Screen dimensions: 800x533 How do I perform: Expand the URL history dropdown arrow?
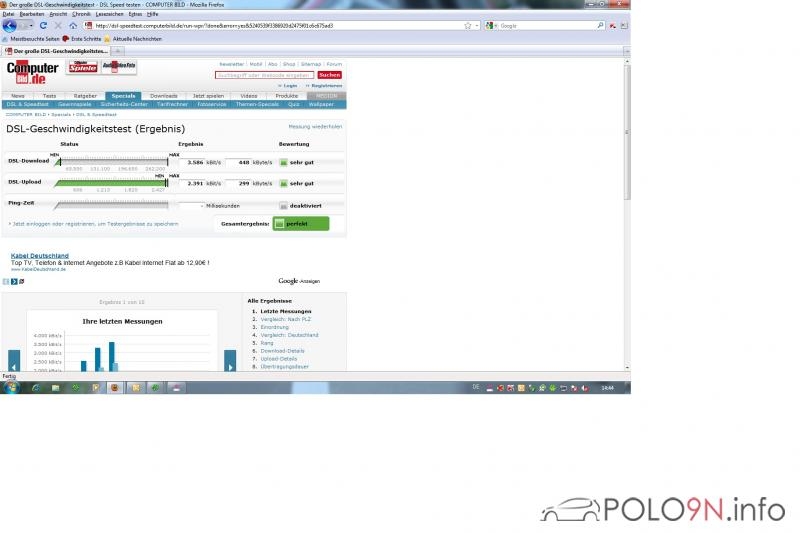pos(476,25)
